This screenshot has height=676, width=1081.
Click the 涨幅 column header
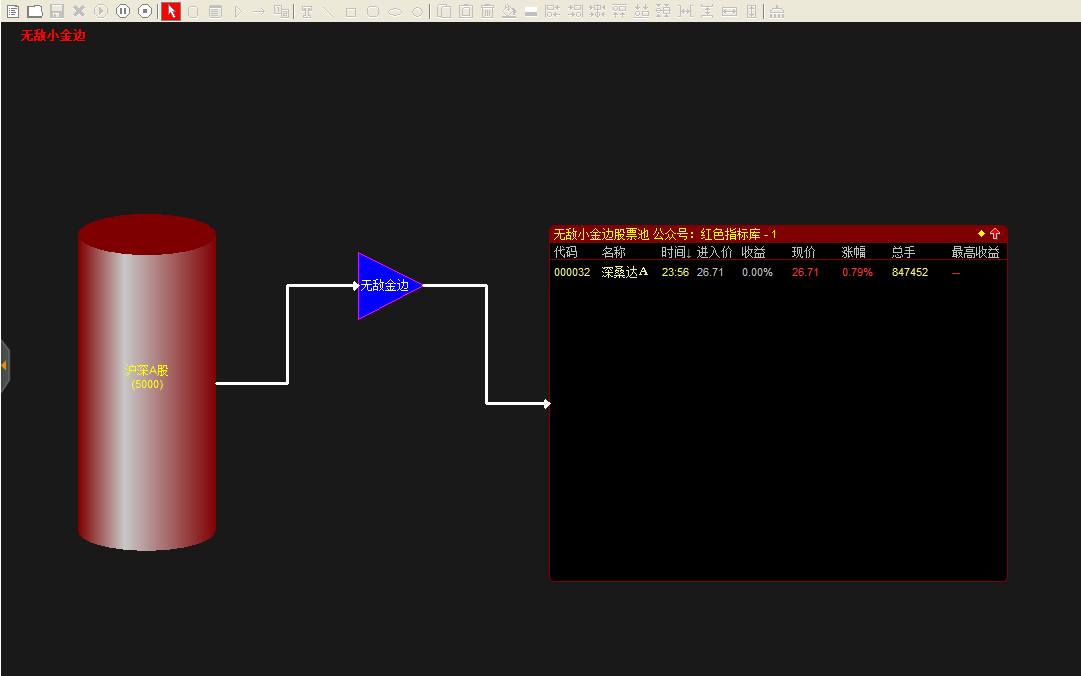(855, 252)
